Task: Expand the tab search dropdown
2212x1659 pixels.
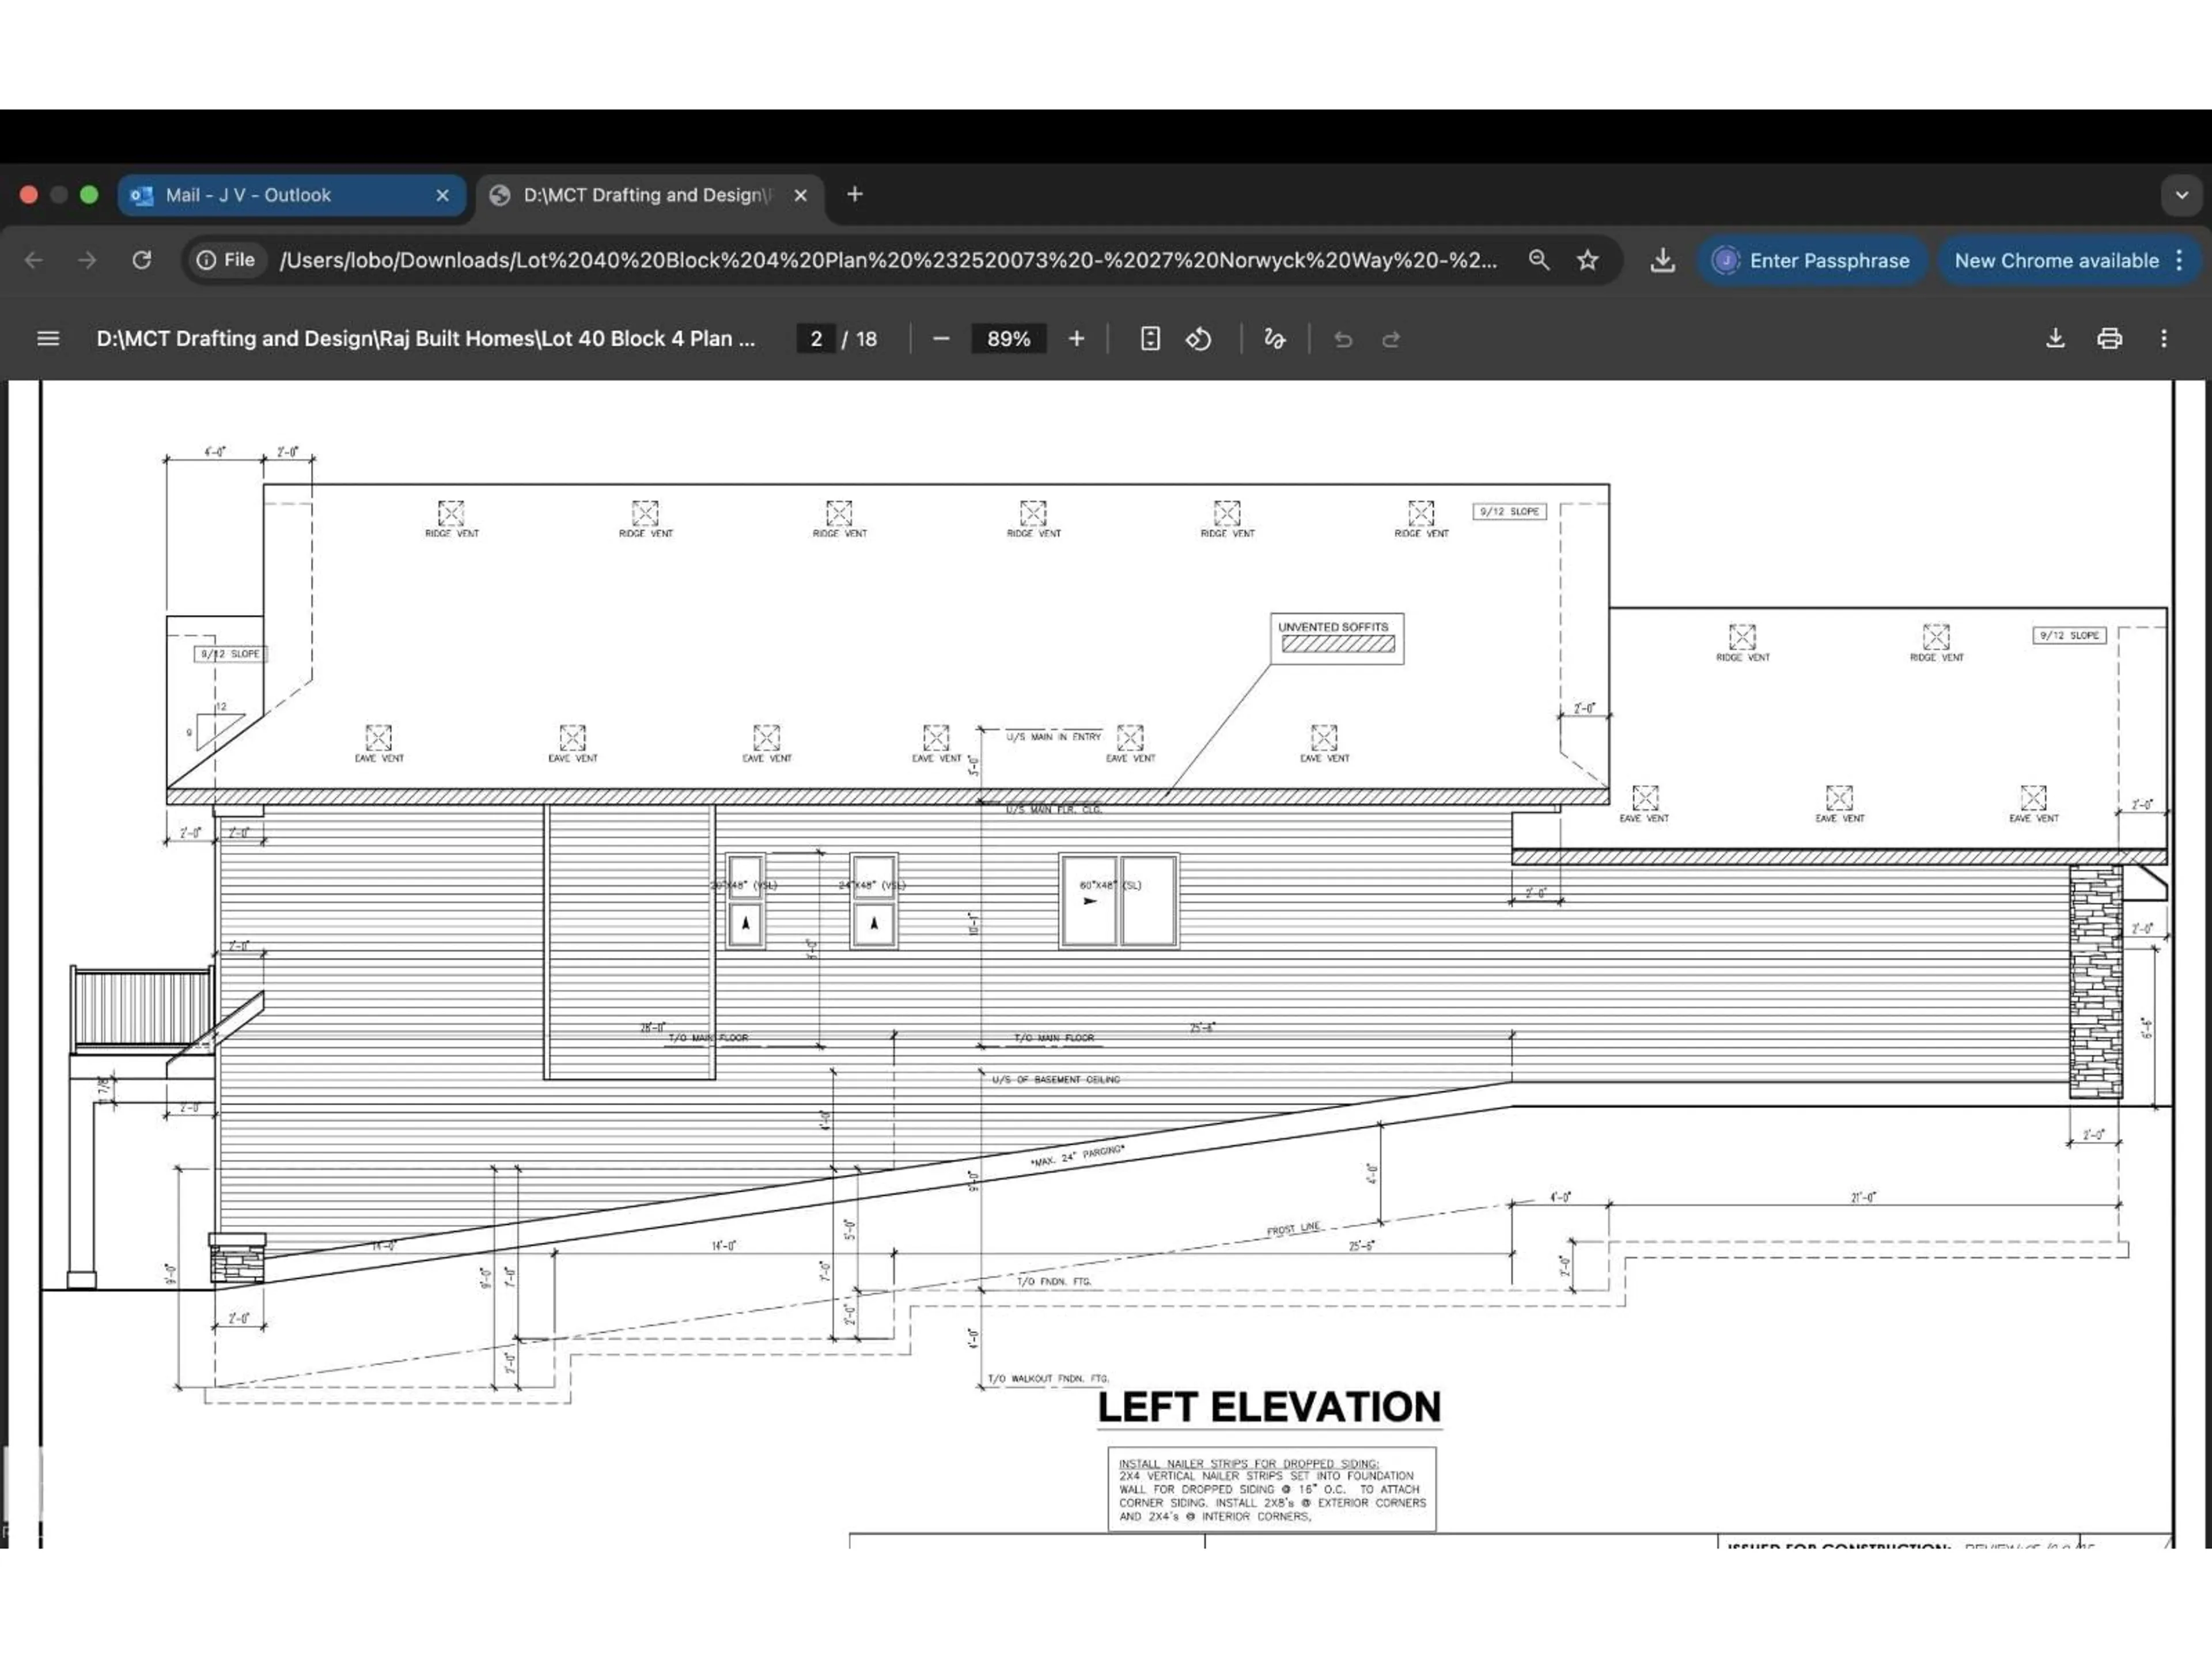Action: (2182, 195)
